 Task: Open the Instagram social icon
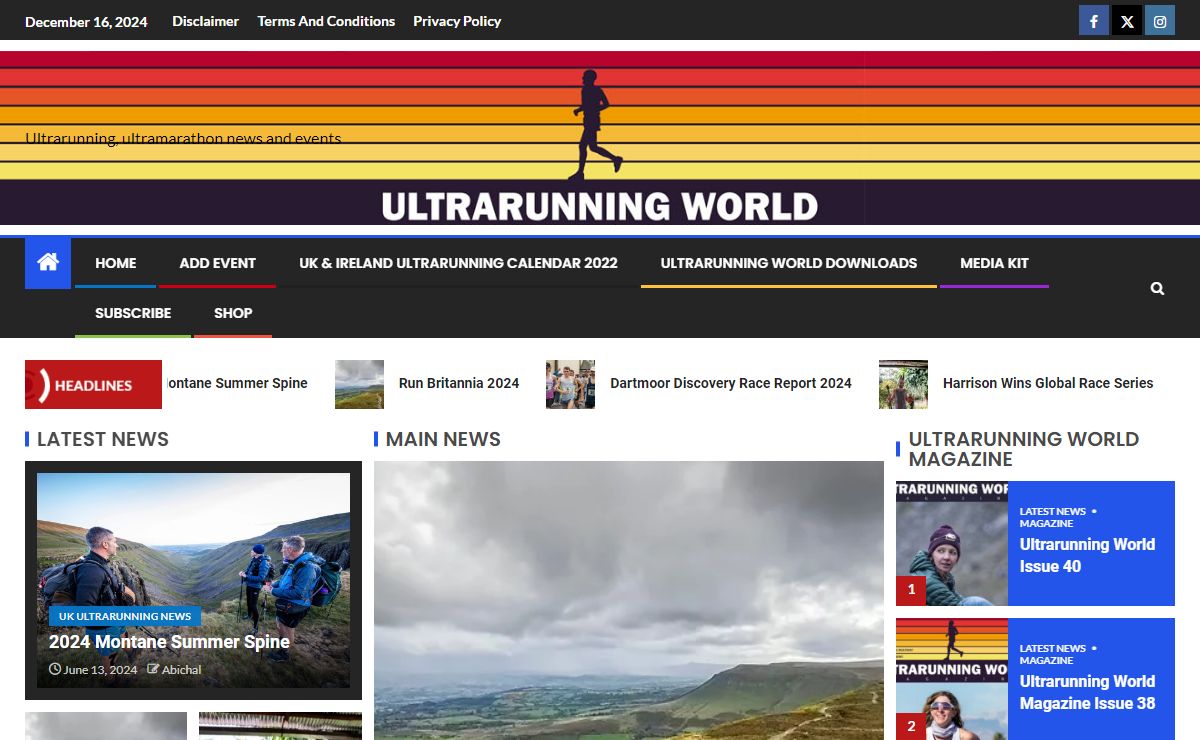(x=1160, y=21)
